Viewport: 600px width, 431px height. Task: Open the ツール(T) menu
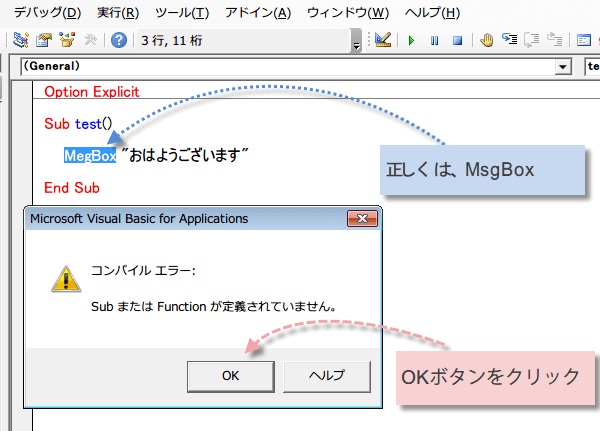[x=182, y=13]
